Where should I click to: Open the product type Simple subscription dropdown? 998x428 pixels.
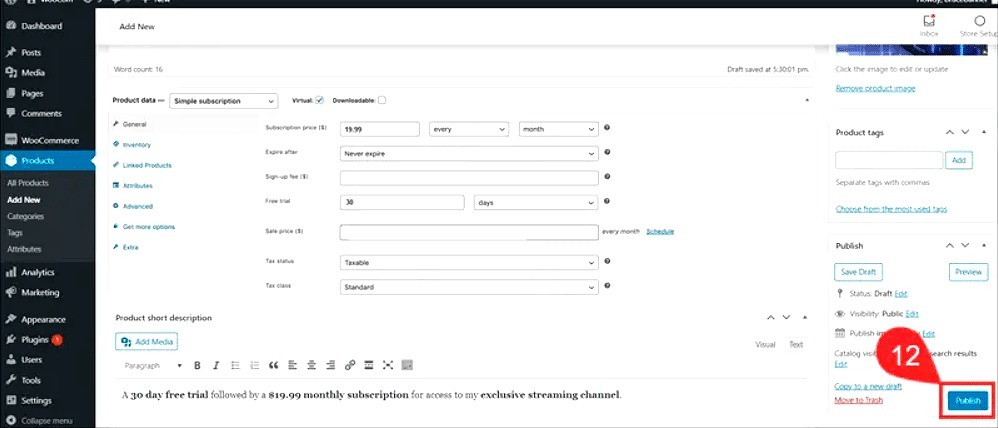[224, 101]
